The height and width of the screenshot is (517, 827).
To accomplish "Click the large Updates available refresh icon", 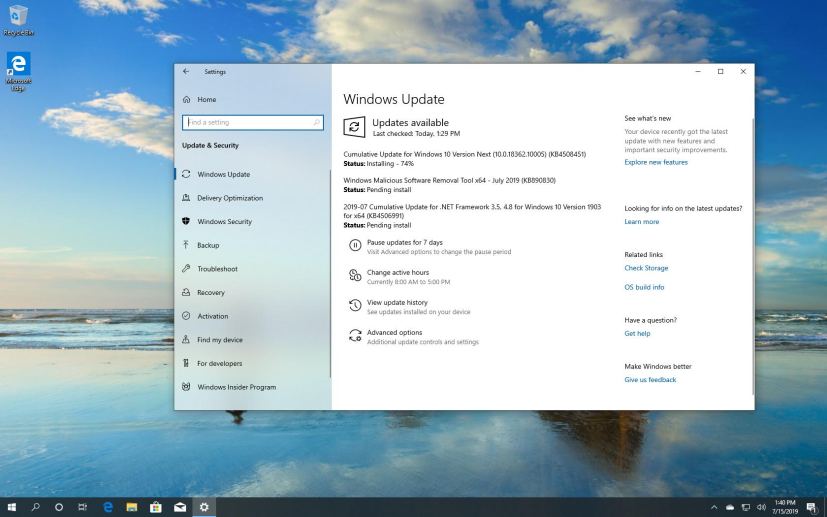I will [x=354, y=127].
